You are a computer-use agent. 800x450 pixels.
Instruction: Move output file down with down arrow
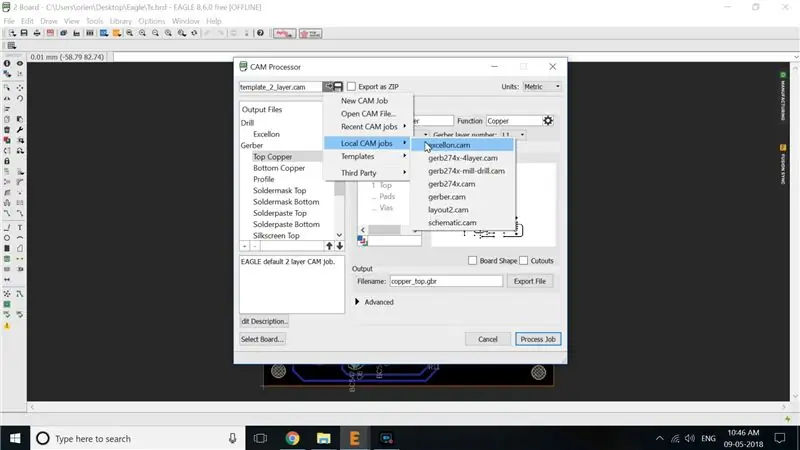pos(339,246)
